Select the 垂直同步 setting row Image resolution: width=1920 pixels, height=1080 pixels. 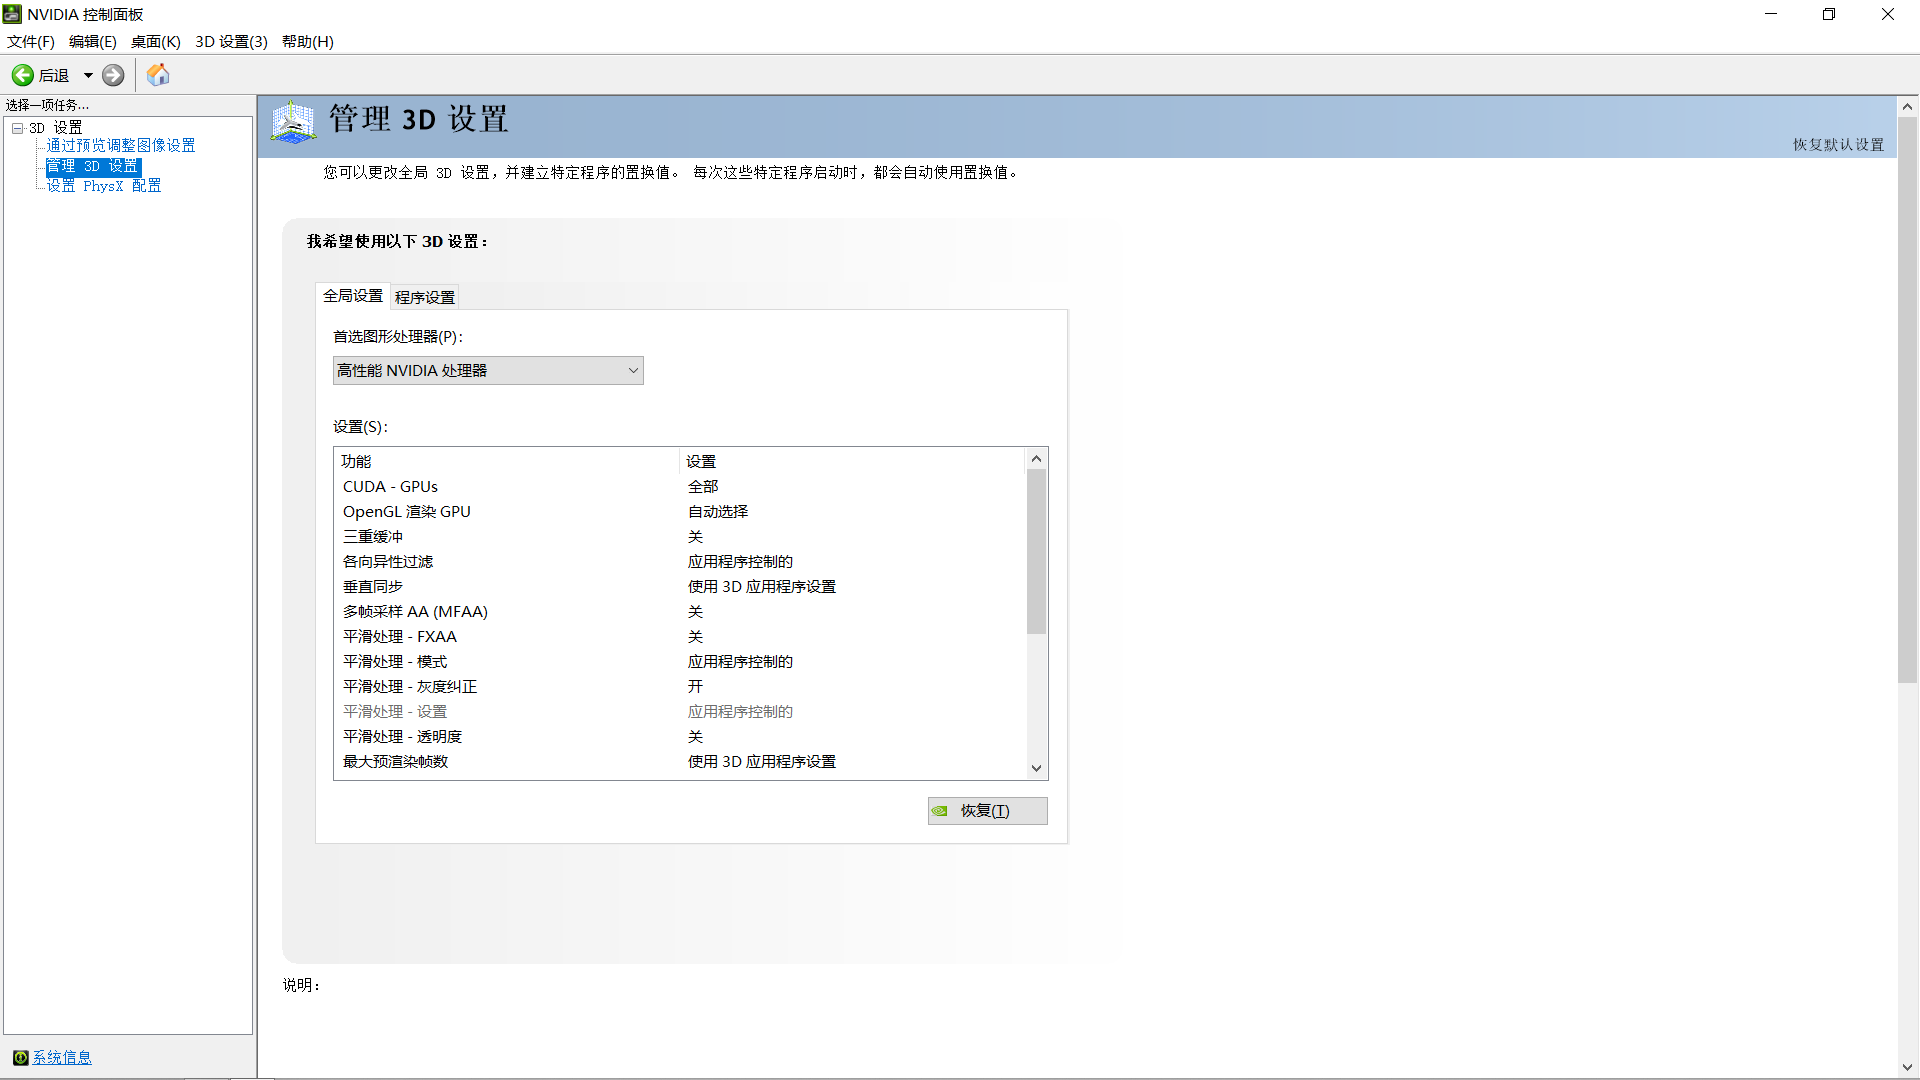680,587
